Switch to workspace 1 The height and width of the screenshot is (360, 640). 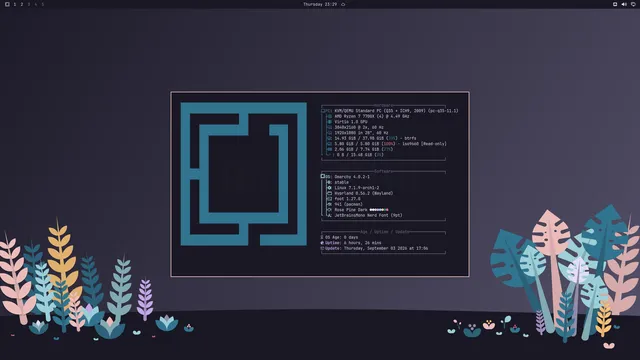click(15, 4)
